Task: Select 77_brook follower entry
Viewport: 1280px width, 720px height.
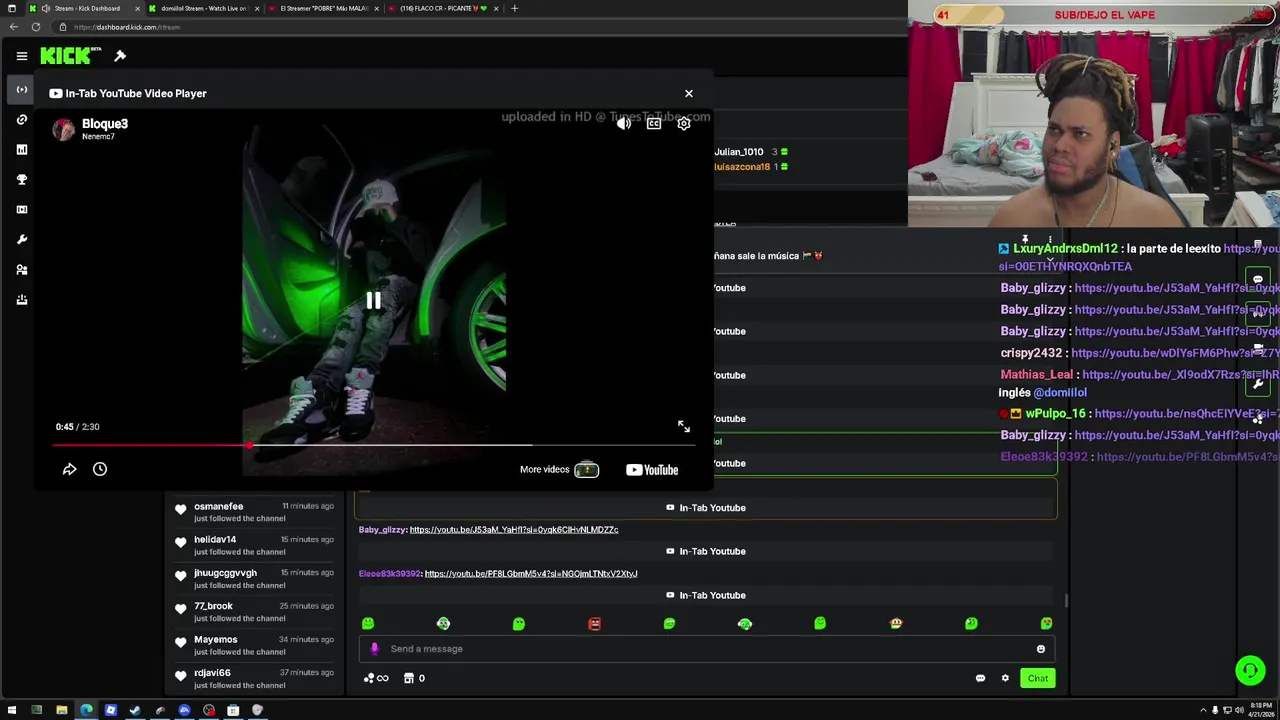Action: [x=254, y=612]
